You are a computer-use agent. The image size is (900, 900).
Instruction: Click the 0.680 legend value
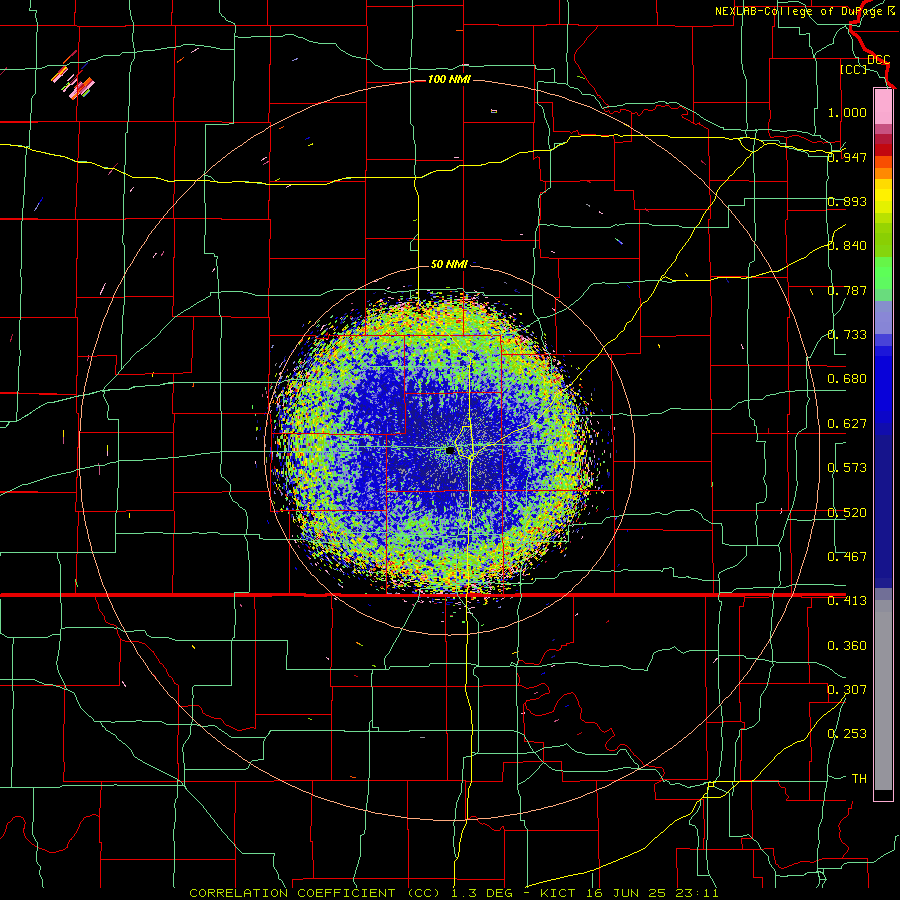[847, 379]
